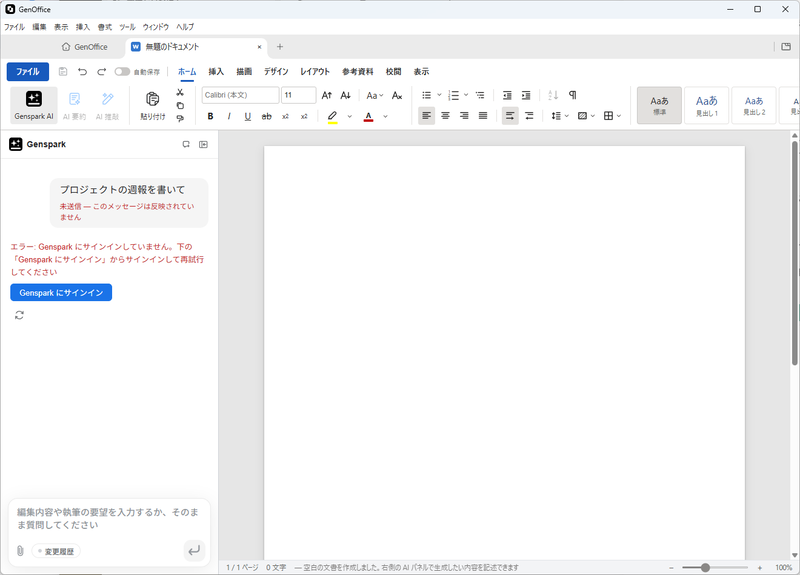The width and height of the screenshot is (800, 575).
Task: Undo the last action
Action: click(82, 71)
